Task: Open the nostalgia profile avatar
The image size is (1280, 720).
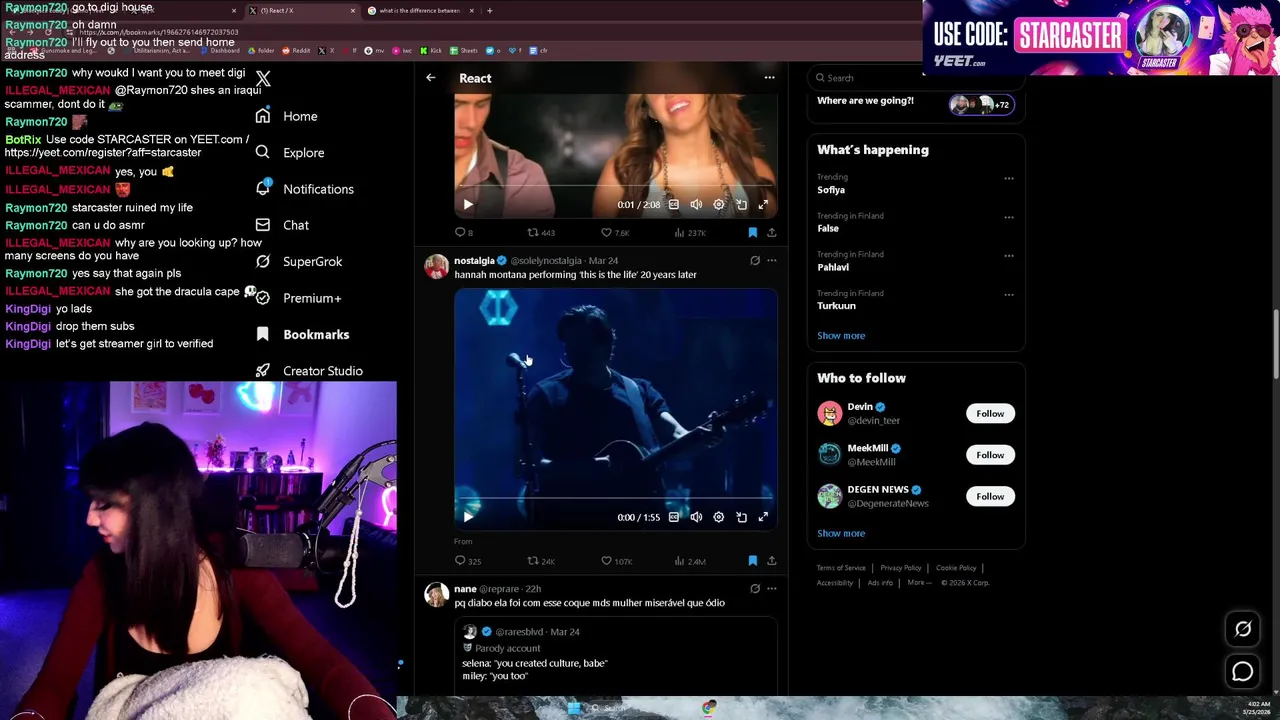Action: [x=436, y=266]
